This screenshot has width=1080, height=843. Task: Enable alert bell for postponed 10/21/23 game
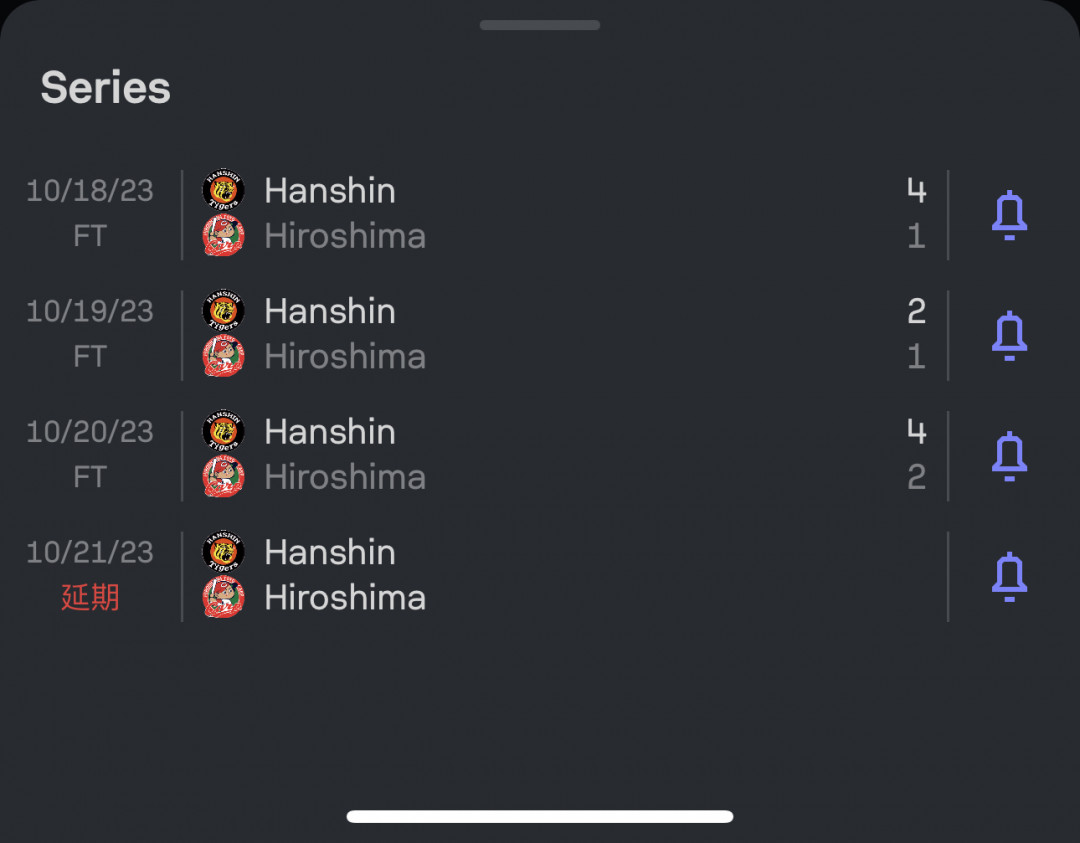1009,576
